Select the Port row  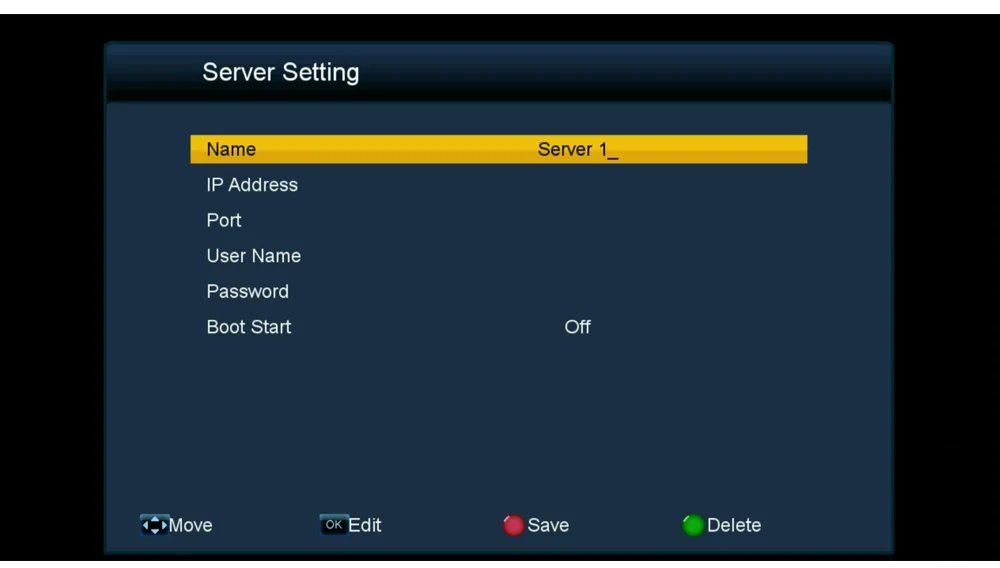click(x=498, y=221)
